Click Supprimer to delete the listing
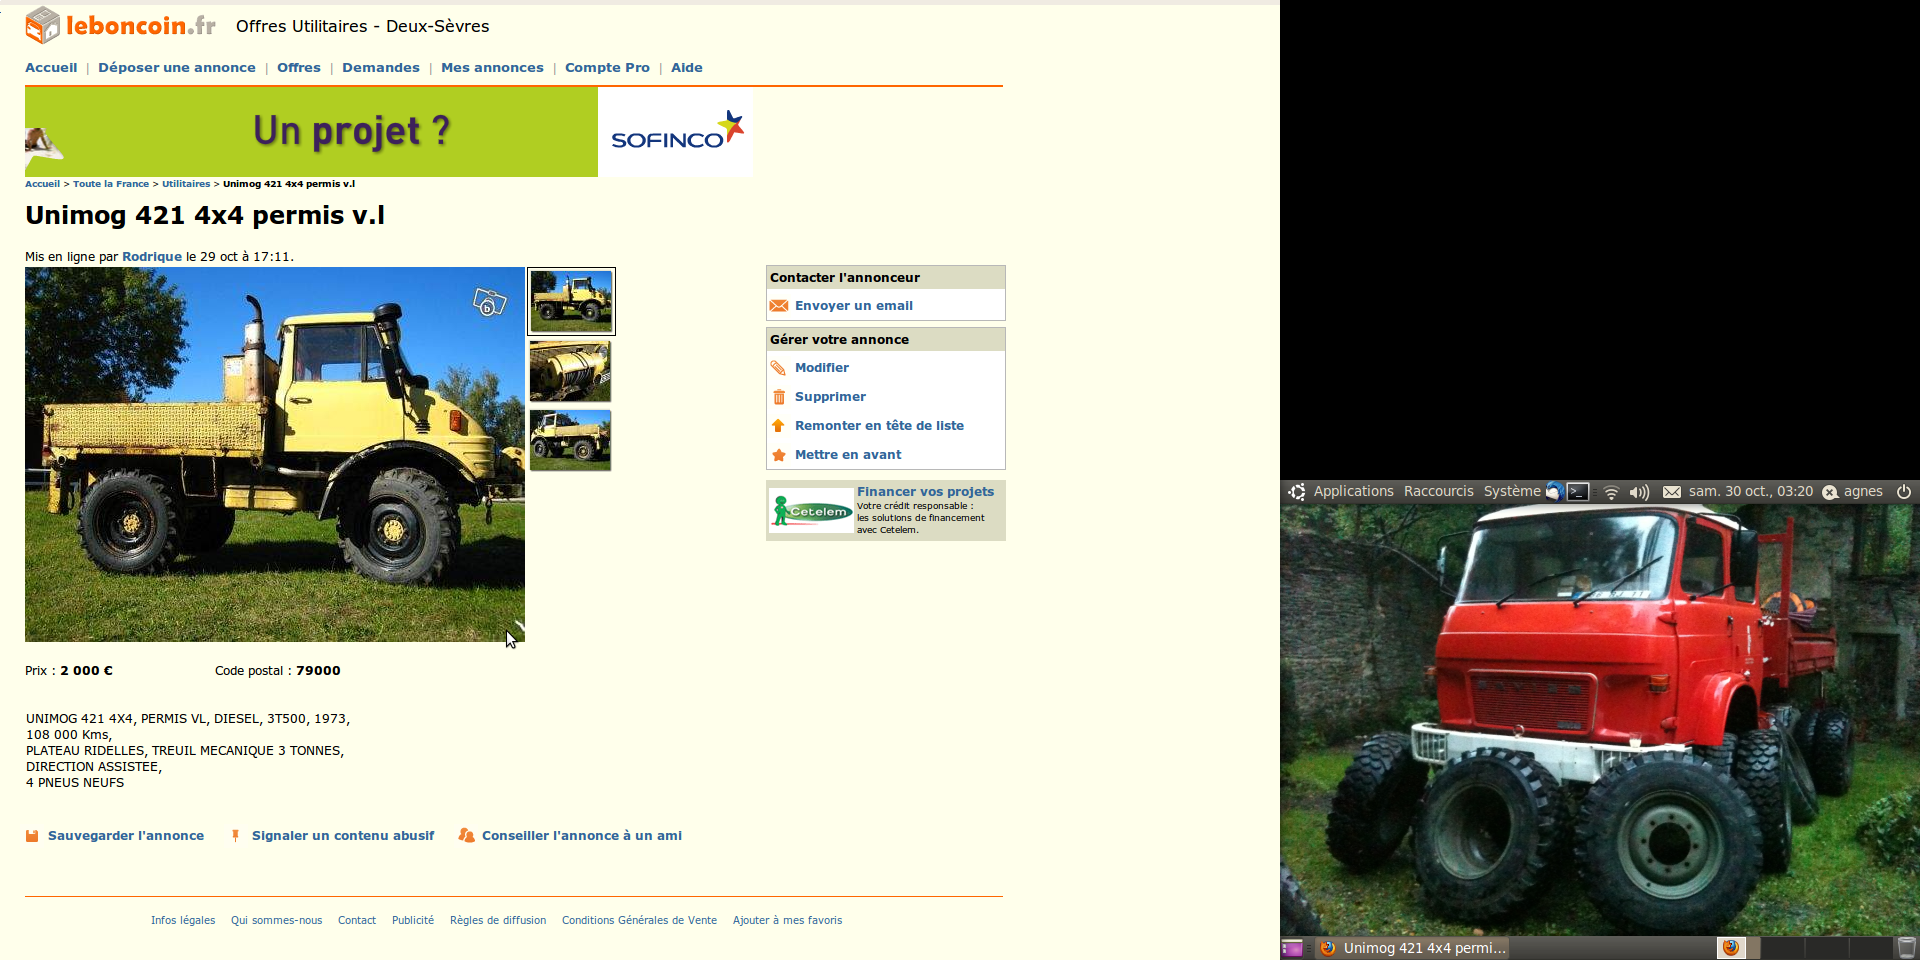 tap(830, 397)
